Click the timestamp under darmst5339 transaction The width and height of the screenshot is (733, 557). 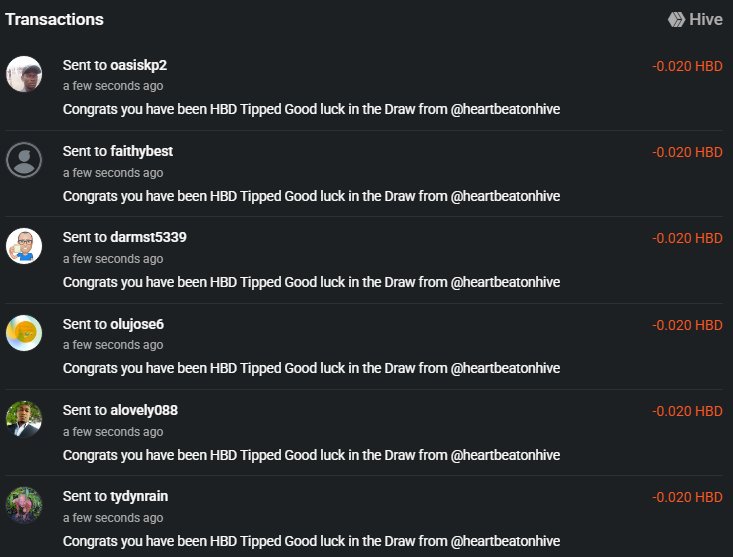coord(113,259)
